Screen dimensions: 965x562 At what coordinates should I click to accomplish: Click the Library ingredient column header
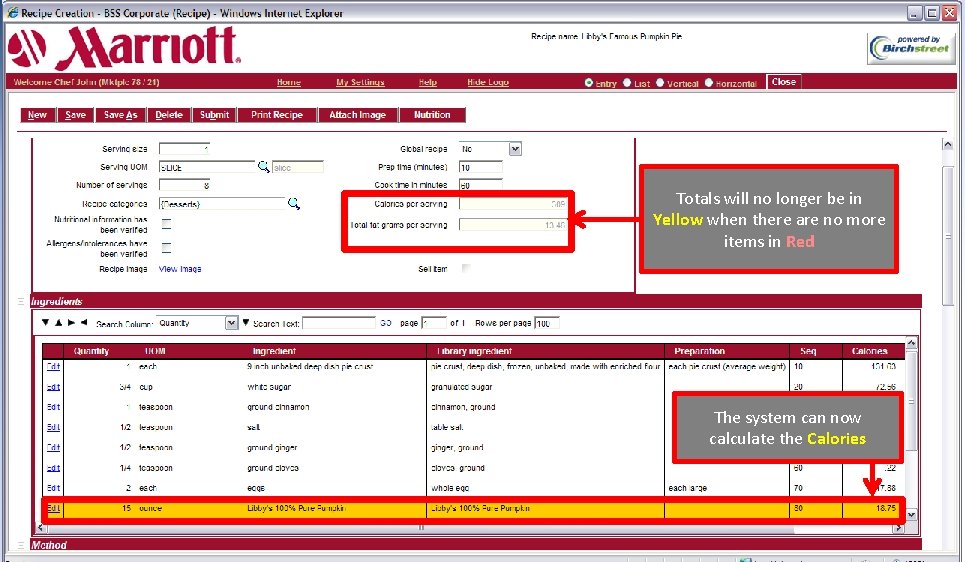(x=474, y=351)
